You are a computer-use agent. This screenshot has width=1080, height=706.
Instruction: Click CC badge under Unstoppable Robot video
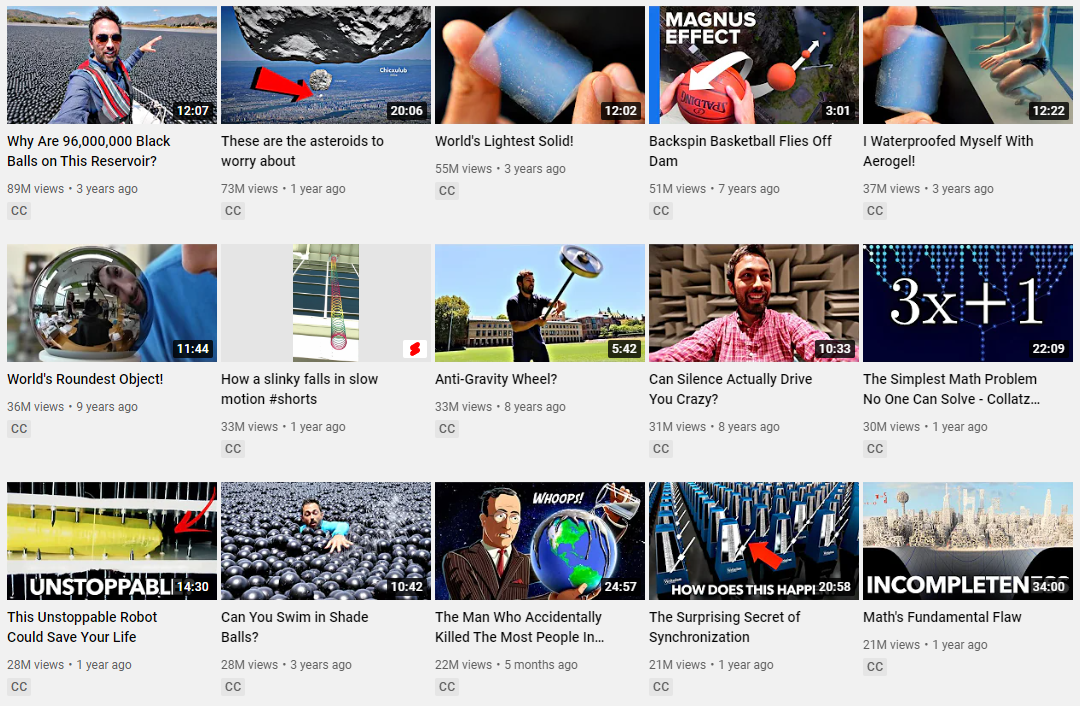point(19,687)
